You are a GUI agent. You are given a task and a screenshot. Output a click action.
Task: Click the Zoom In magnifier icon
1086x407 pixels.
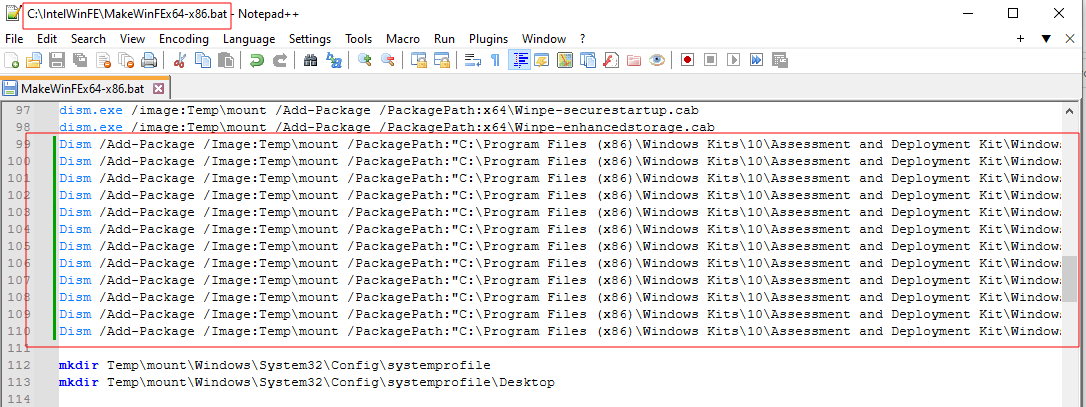coord(364,61)
